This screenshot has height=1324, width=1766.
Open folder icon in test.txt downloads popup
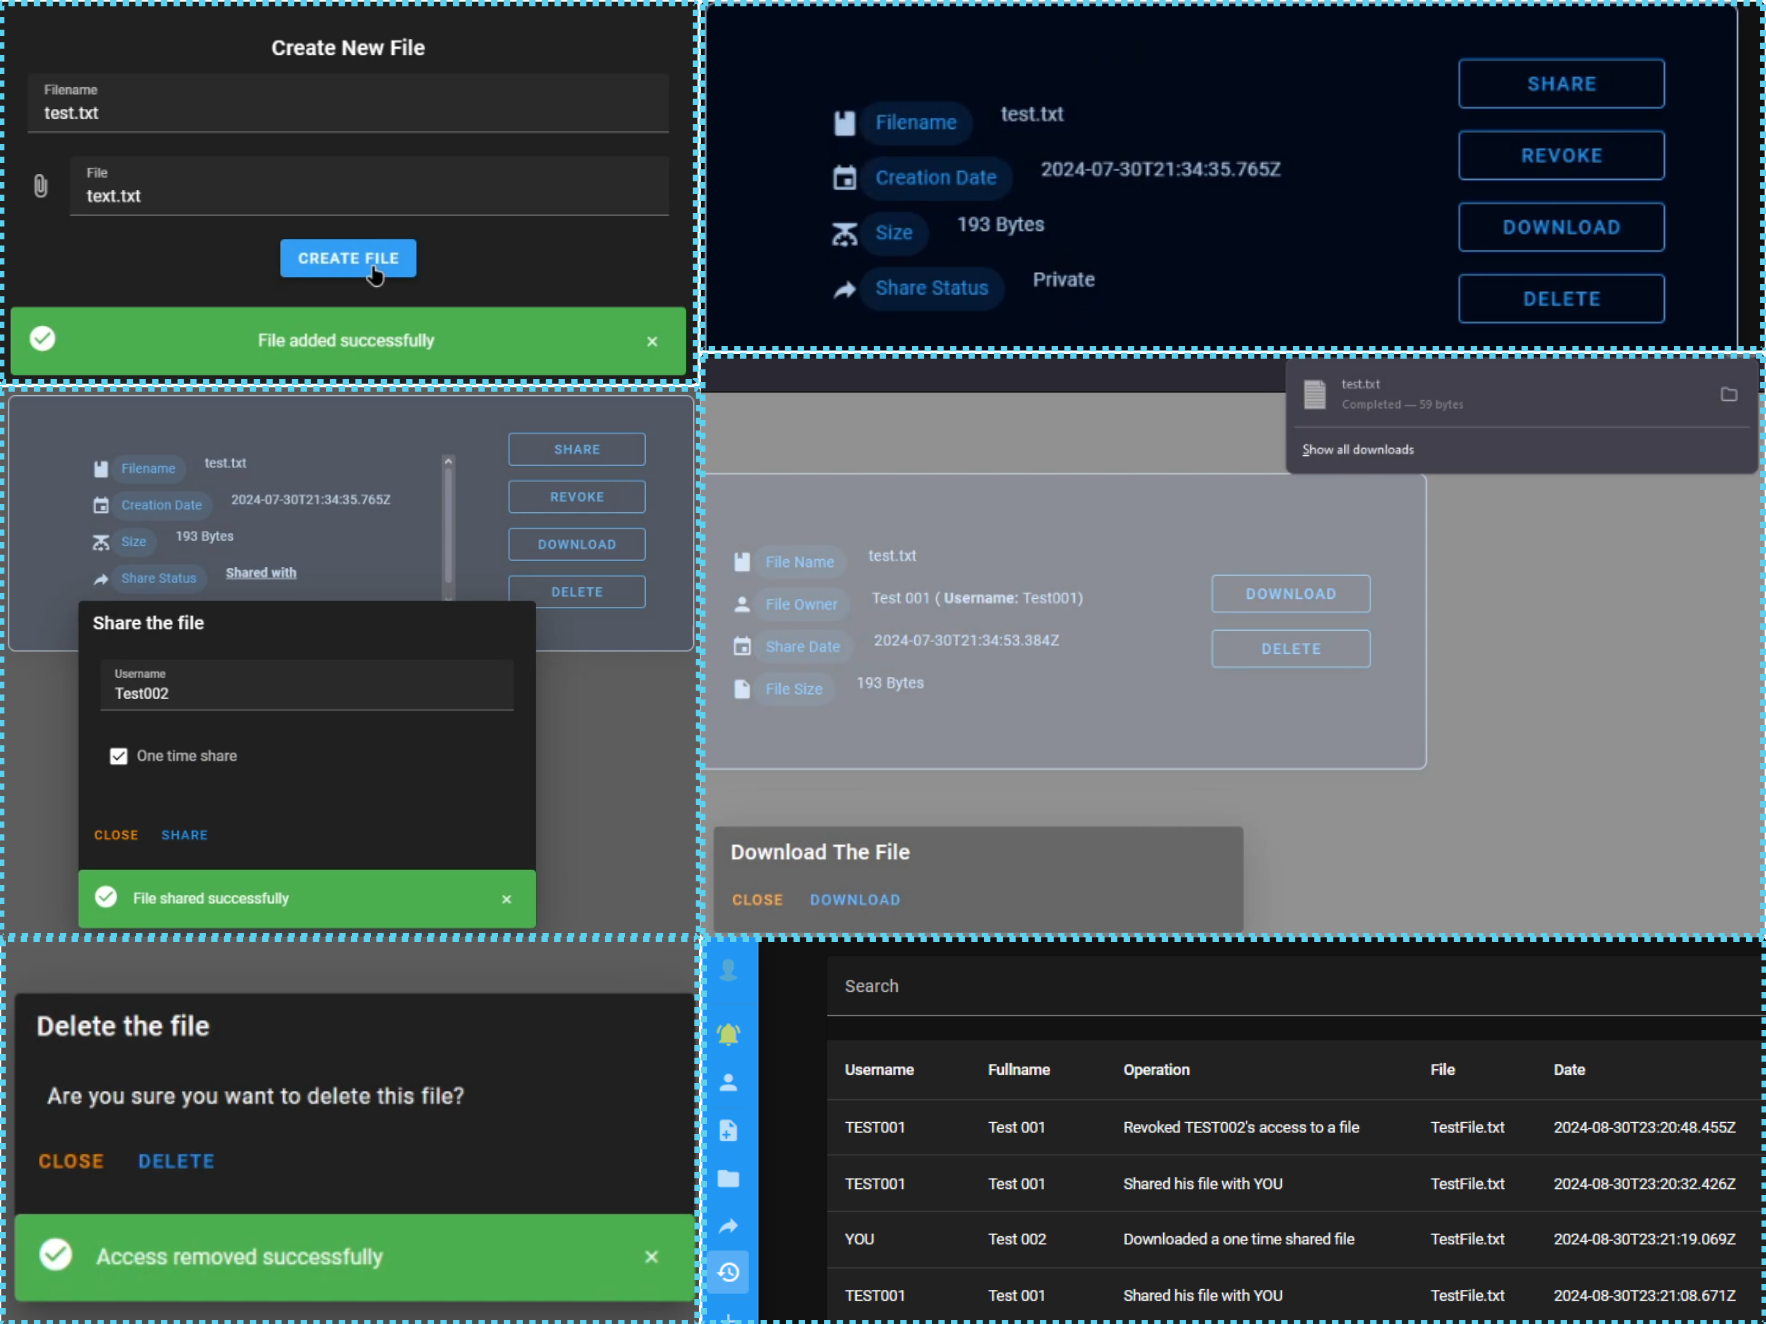pyautogui.click(x=1728, y=395)
